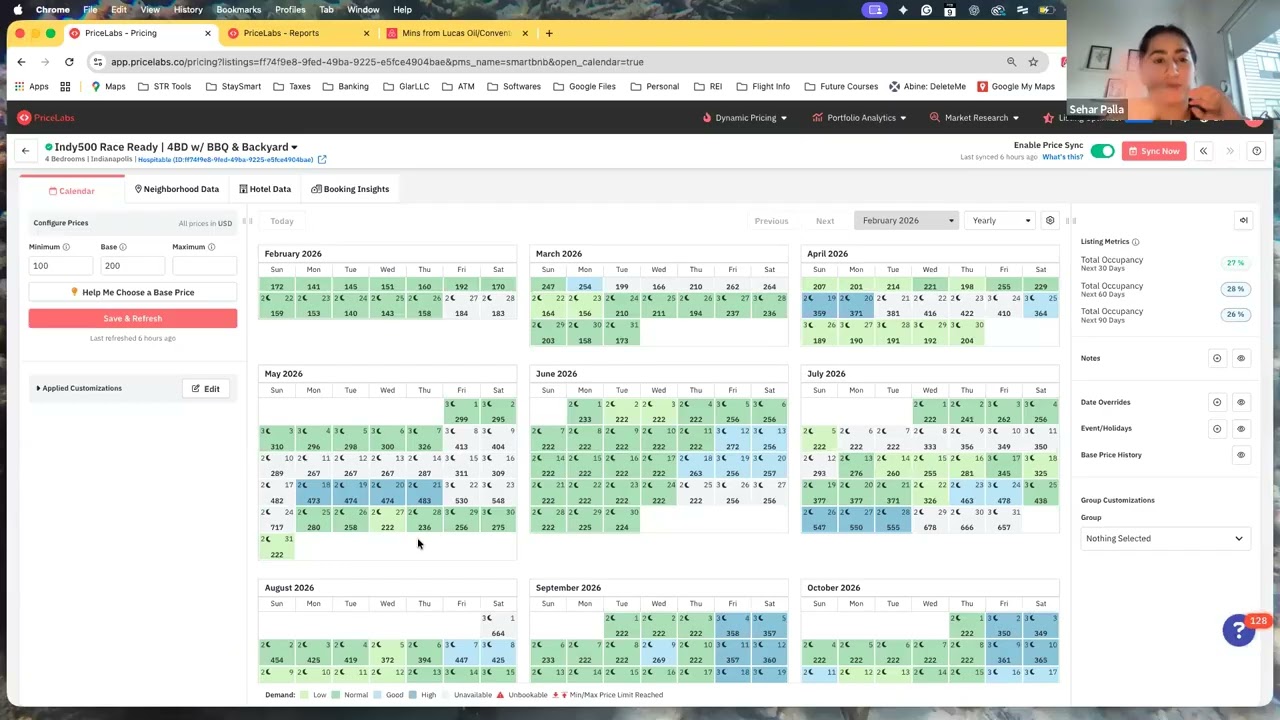Viewport: 1280px width, 720px height.
Task: Click the 27 % occupancy badge
Action: tap(1236, 263)
